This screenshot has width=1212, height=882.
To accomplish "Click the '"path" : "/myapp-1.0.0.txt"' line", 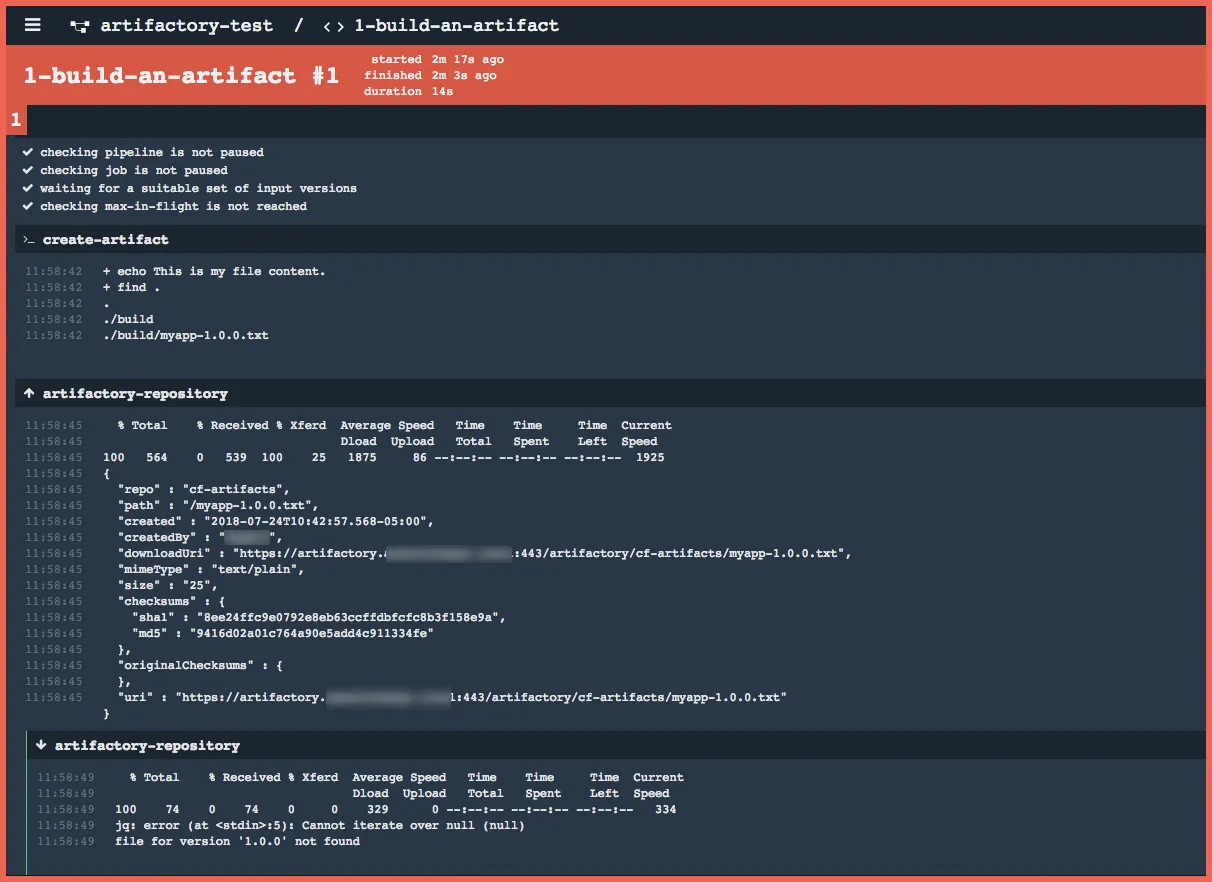I will 217,506.
